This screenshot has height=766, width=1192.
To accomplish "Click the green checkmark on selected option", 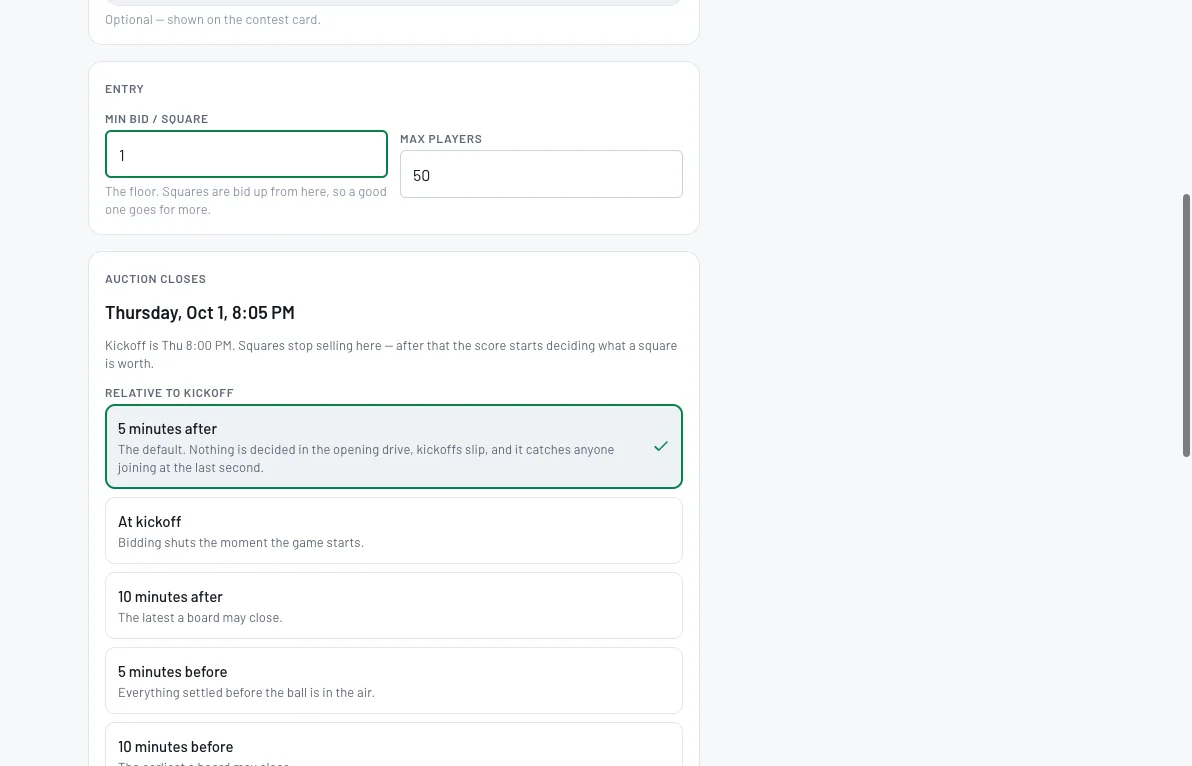I will 661,447.
